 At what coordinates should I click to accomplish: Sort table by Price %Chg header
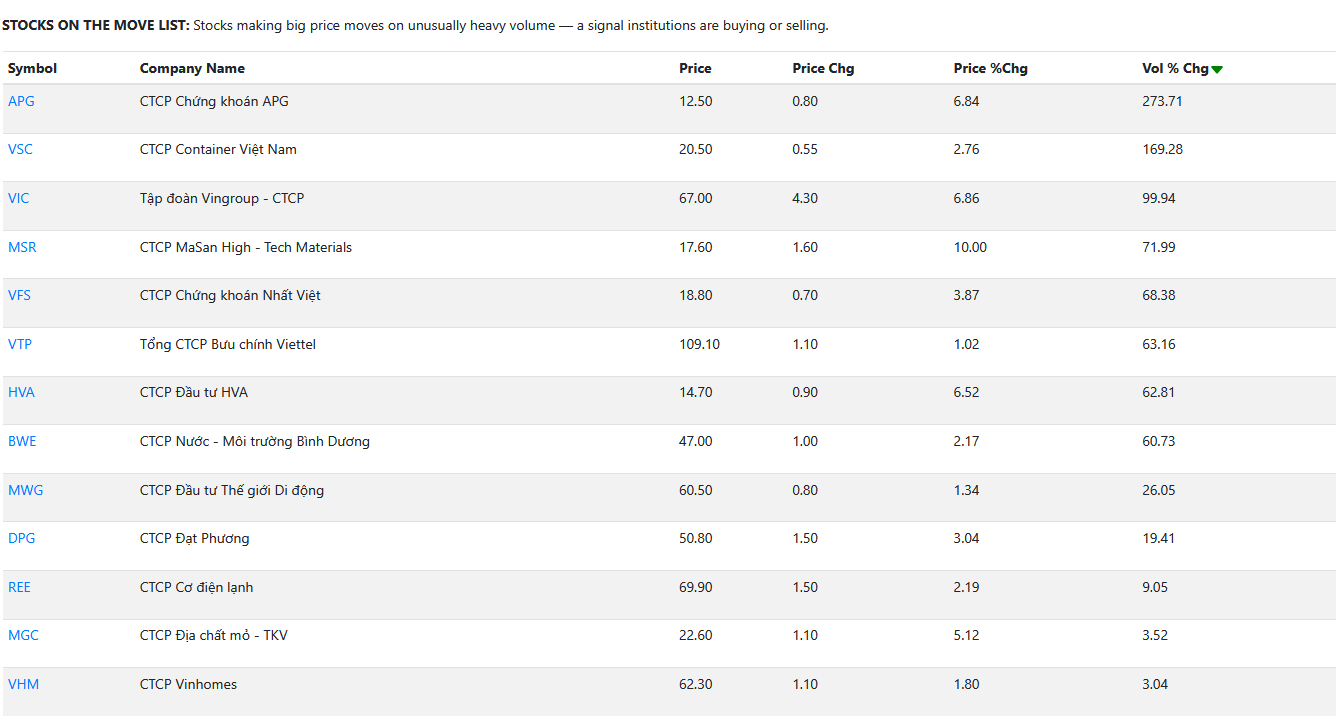990,68
